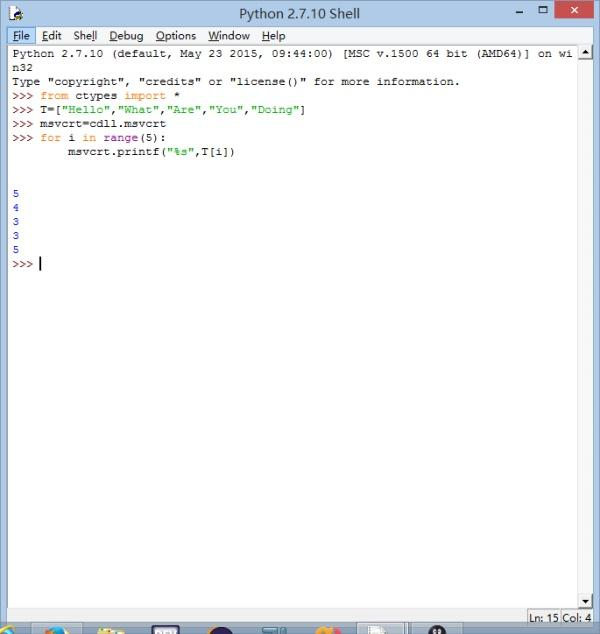The height and width of the screenshot is (634, 600).
Task: Place cursor at the last empty >>> prompt
Action: [40, 264]
